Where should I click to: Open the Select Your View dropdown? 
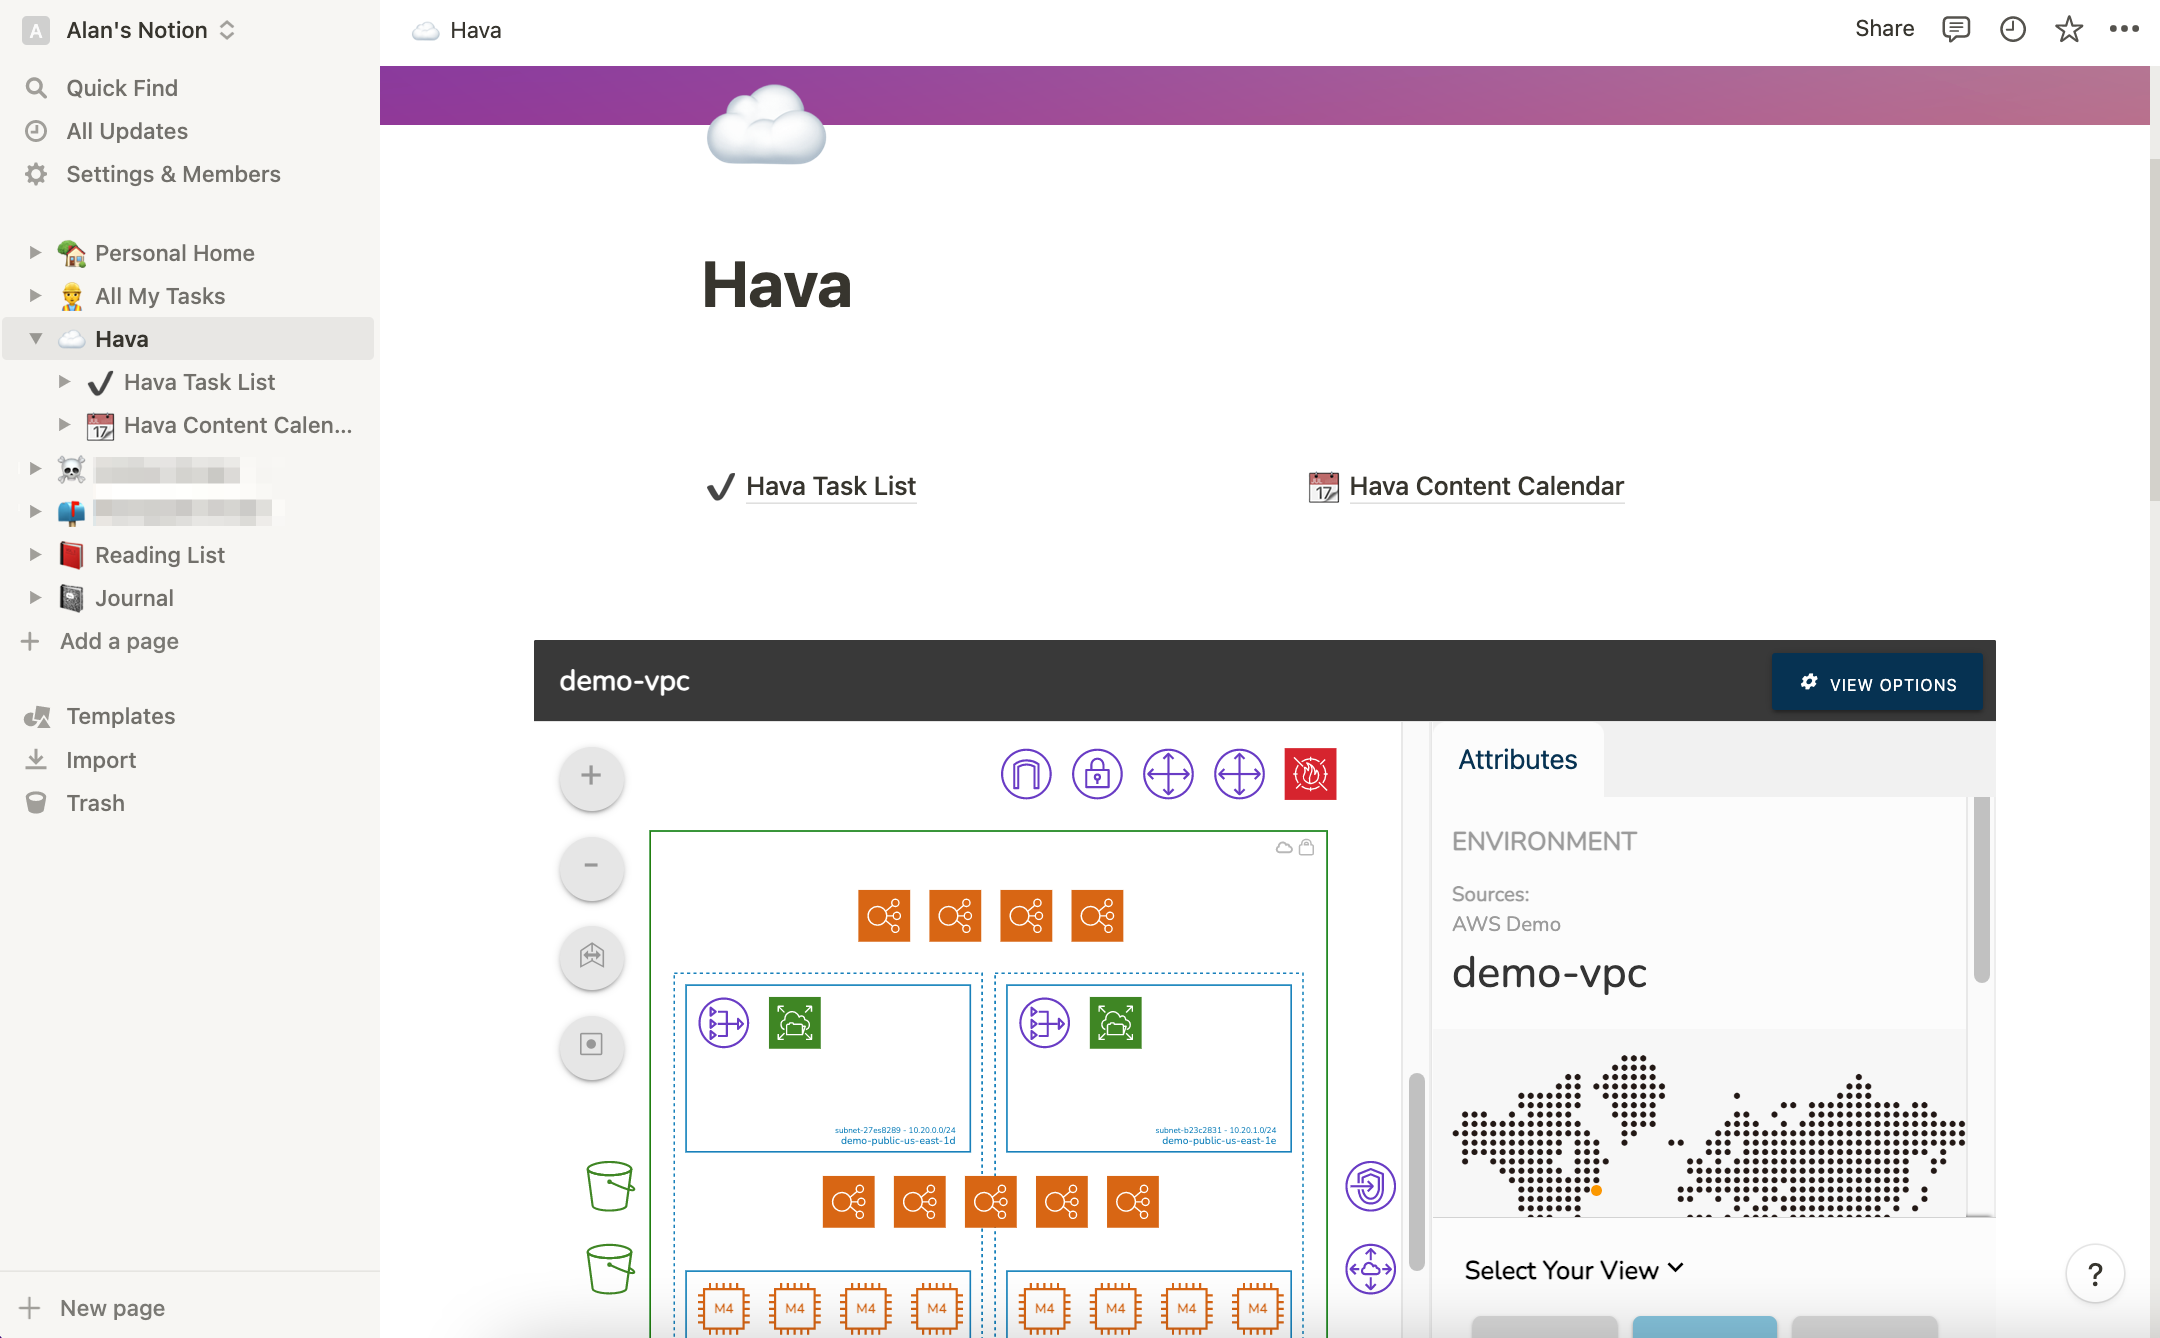coord(1572,1269)
